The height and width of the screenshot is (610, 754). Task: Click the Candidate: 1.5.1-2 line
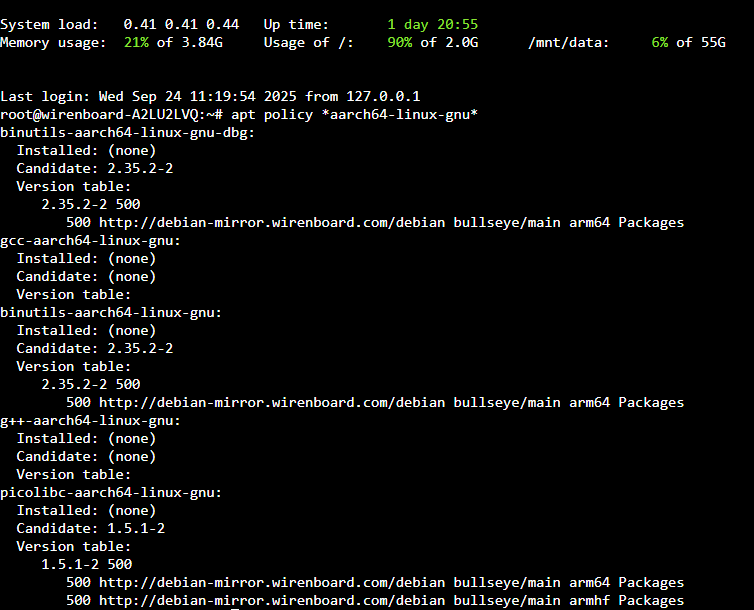[x=90, y=529]
